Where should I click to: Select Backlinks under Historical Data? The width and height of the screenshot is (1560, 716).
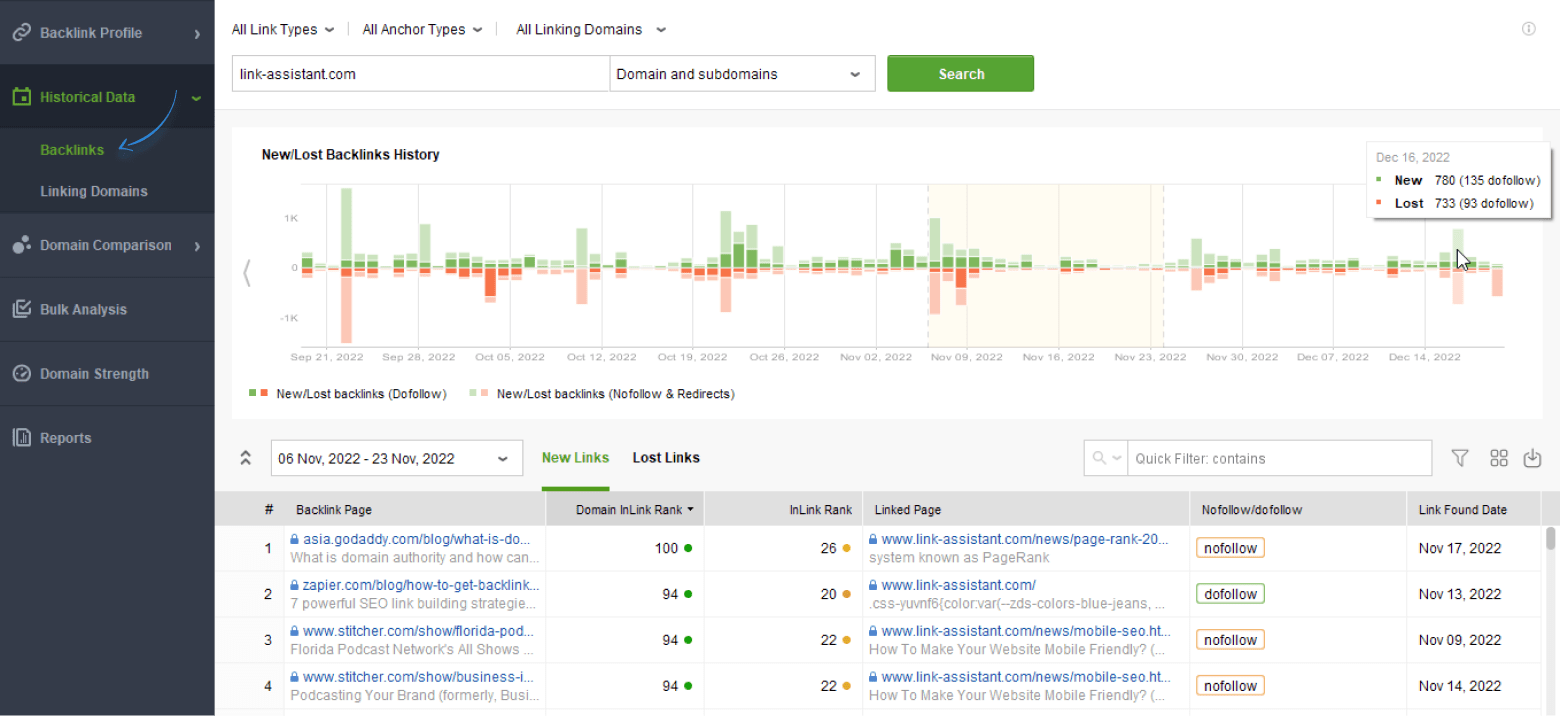tap(72, 150)
